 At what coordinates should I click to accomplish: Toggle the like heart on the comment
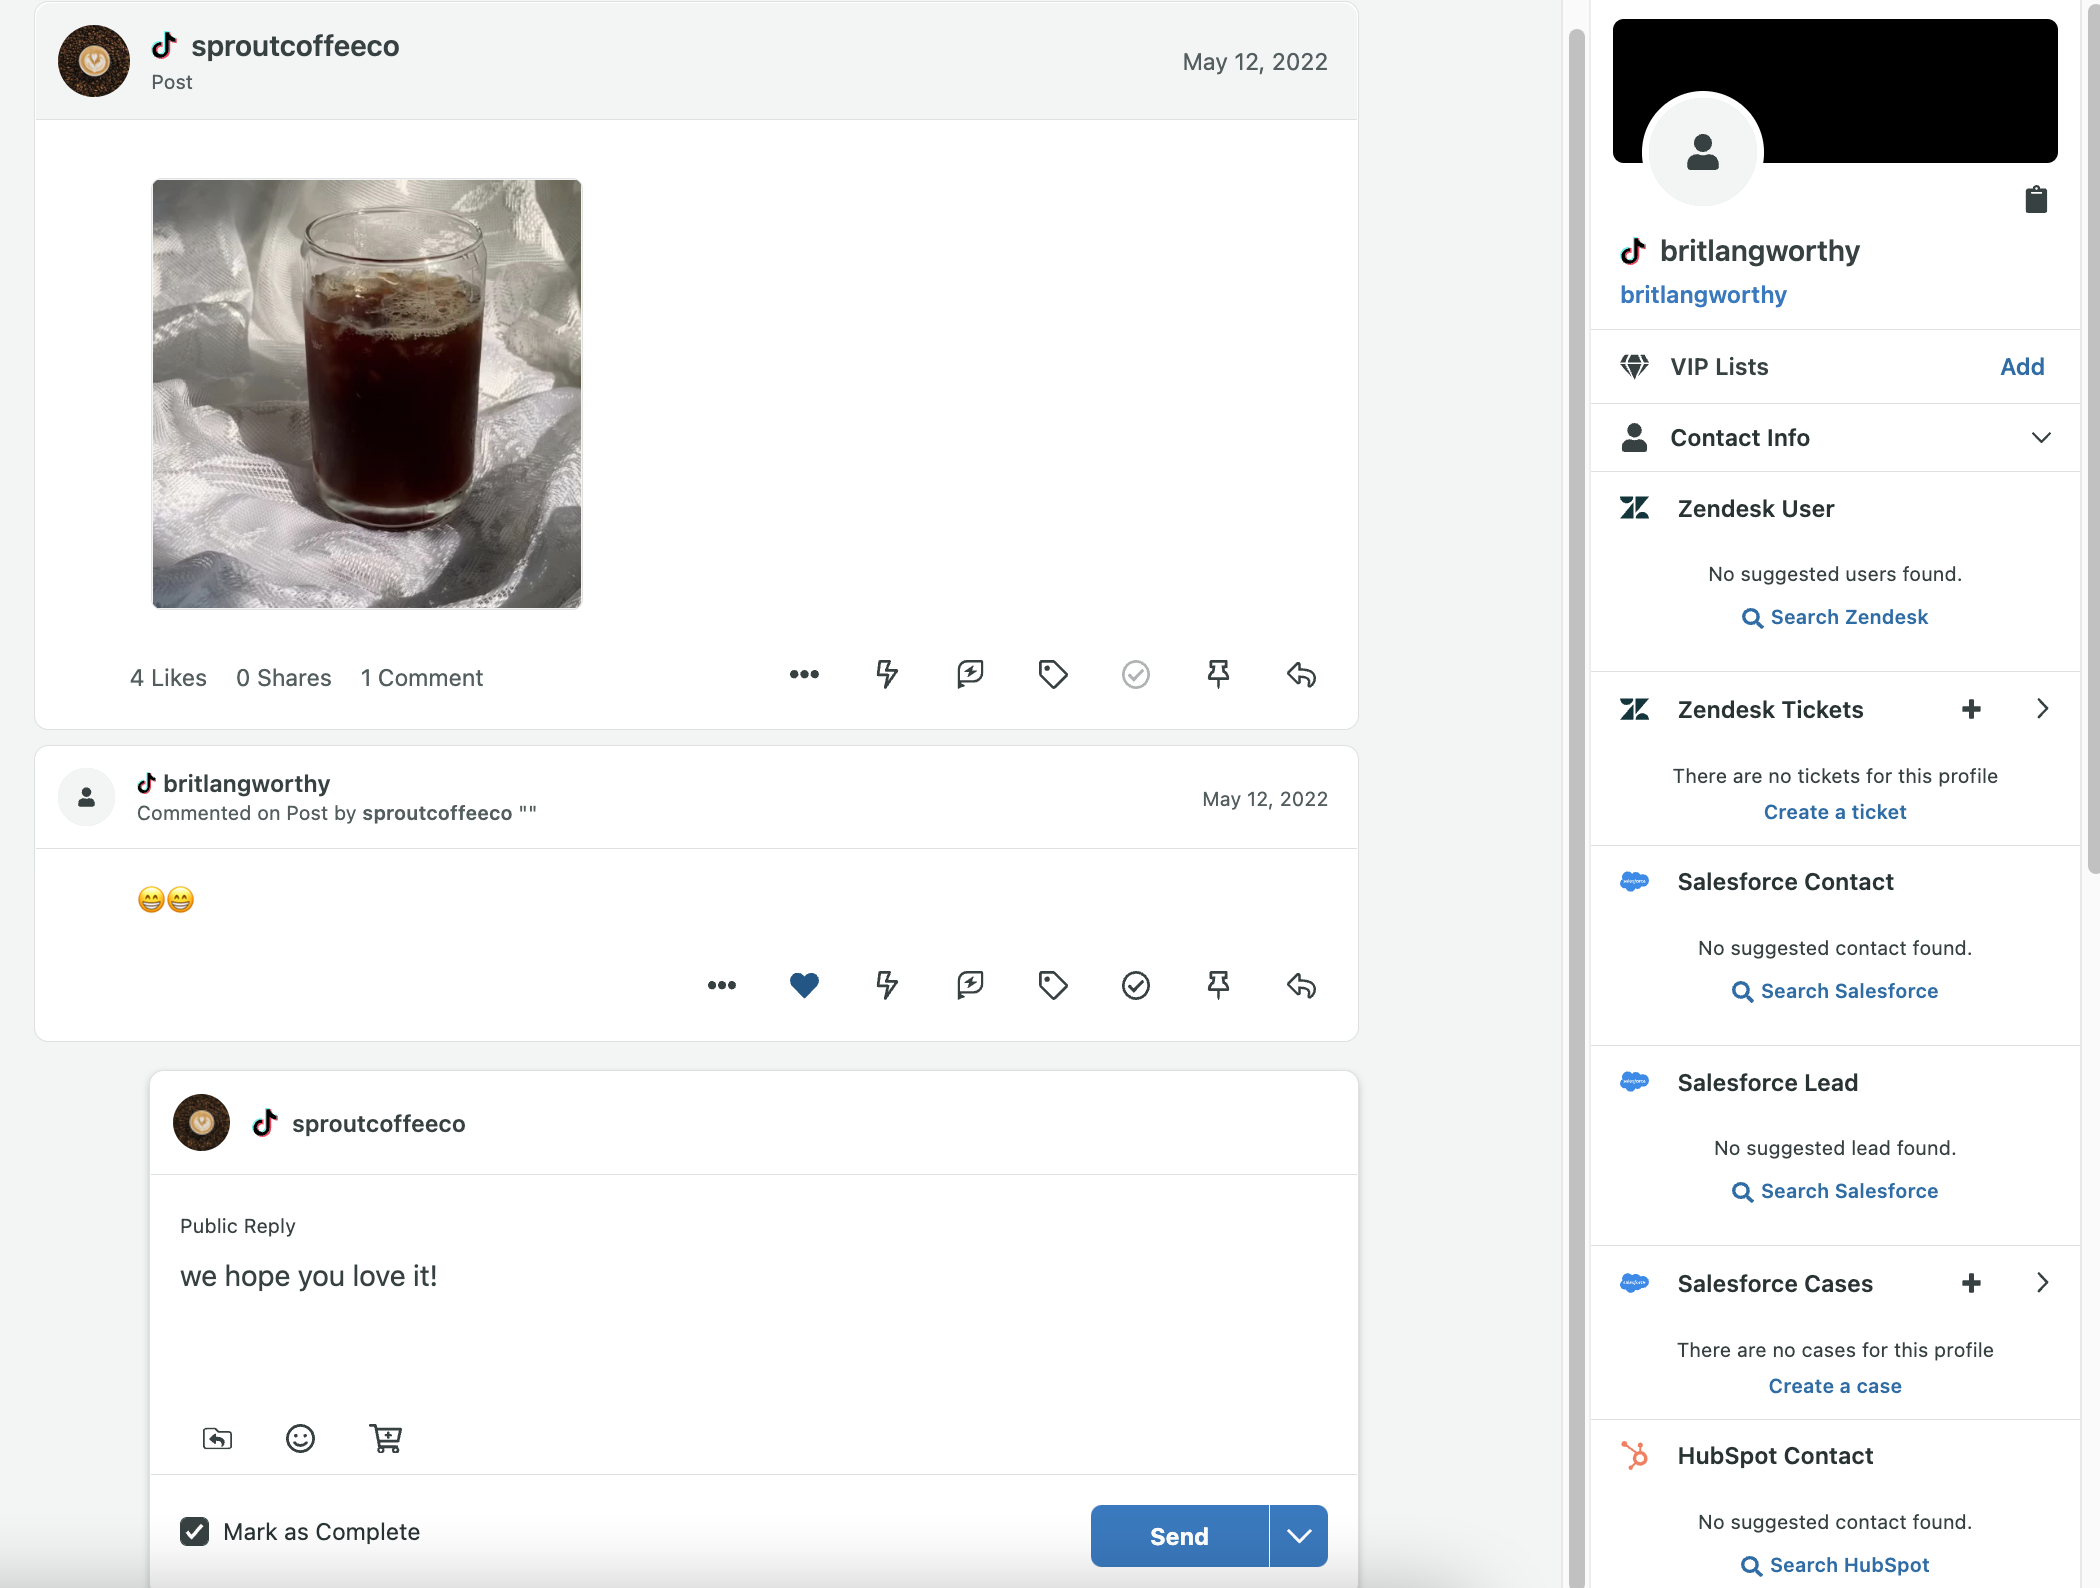pos(804,986)
